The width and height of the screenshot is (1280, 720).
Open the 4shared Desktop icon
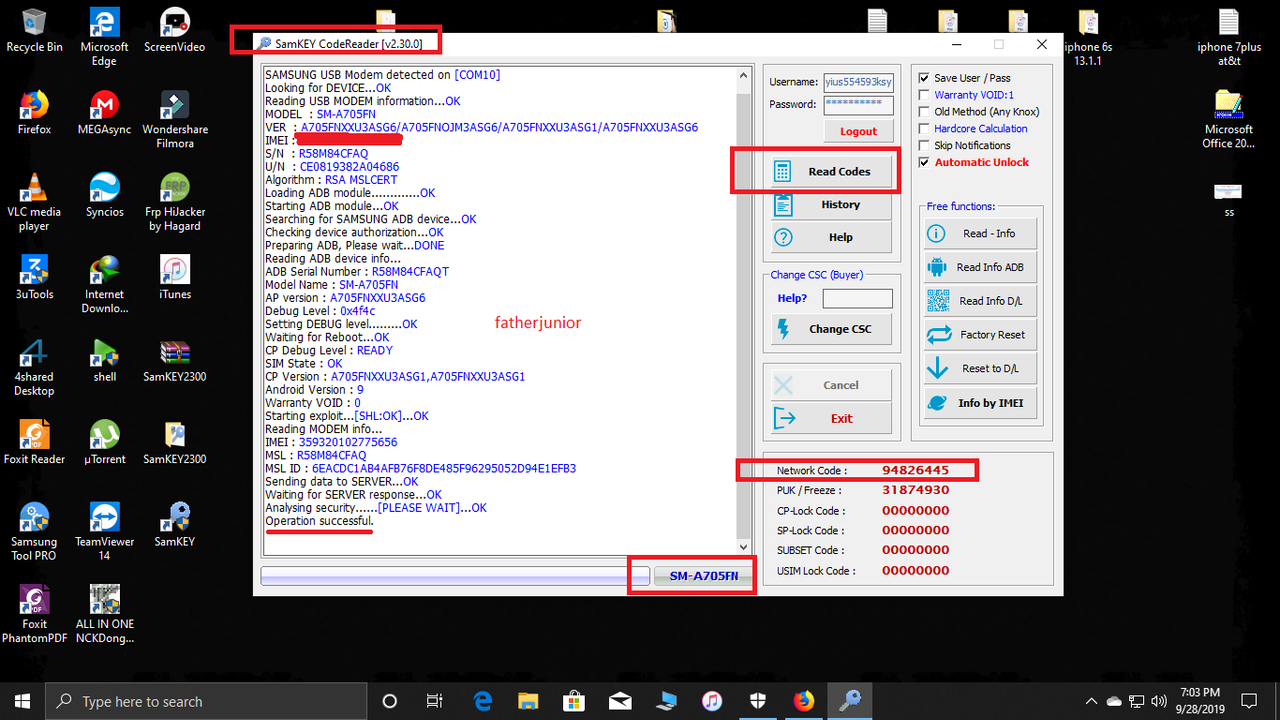tap(34, 368)
